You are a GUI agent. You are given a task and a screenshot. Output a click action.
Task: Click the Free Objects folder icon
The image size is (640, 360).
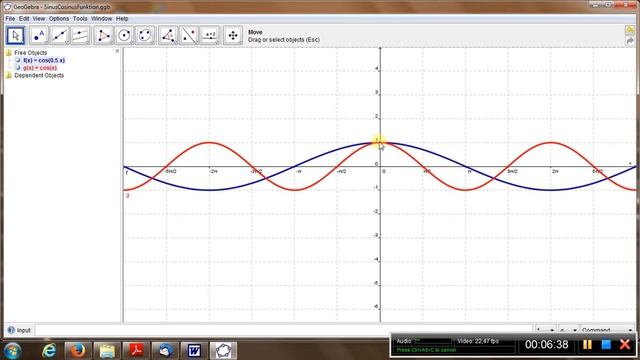[x=9, y=53]
